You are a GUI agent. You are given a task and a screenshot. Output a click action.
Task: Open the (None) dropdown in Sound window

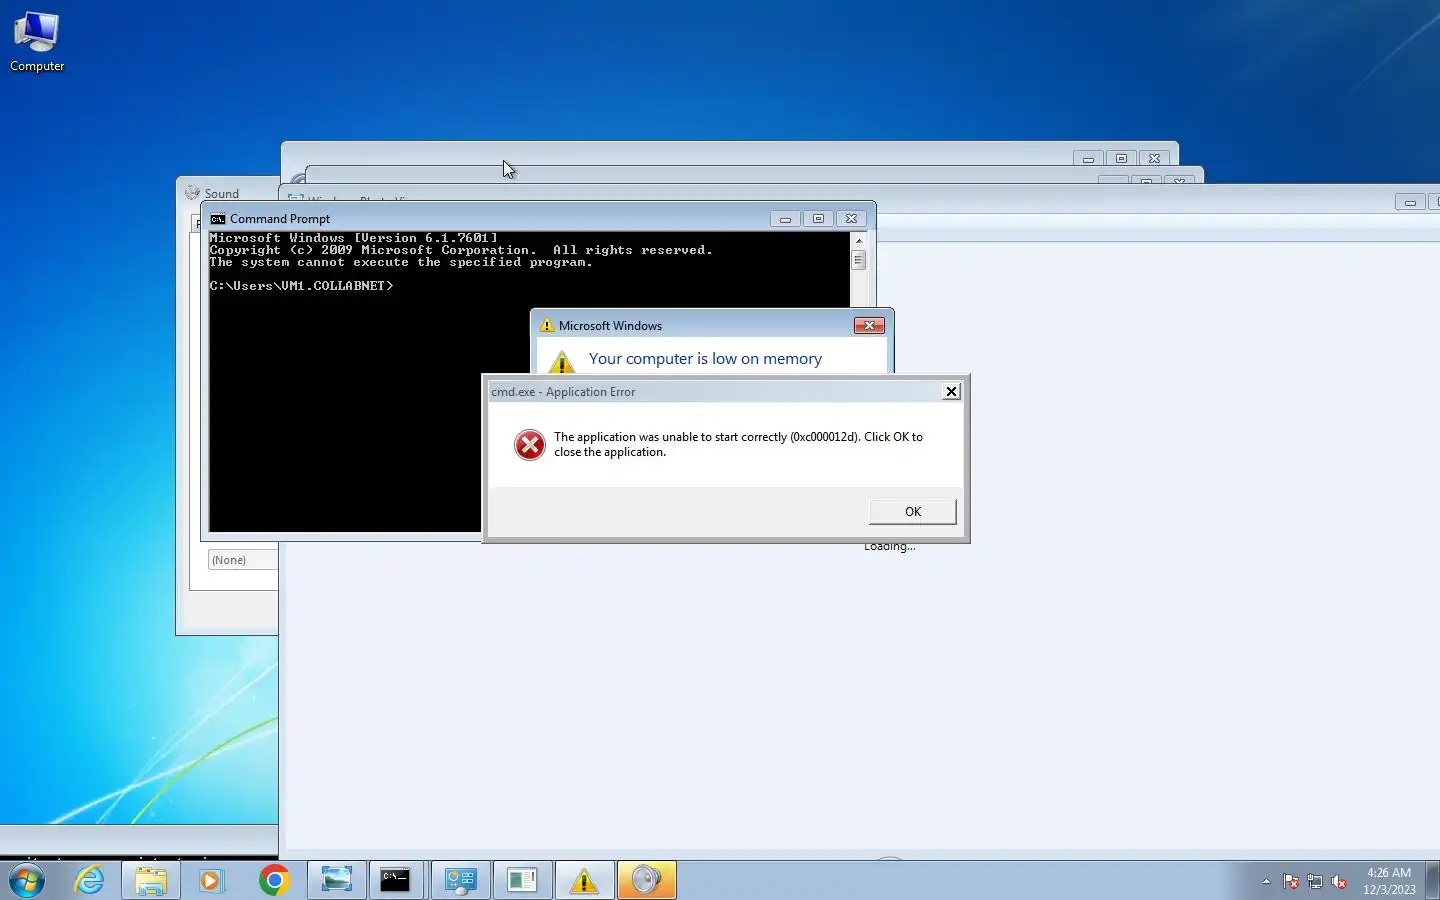(243, 560)
